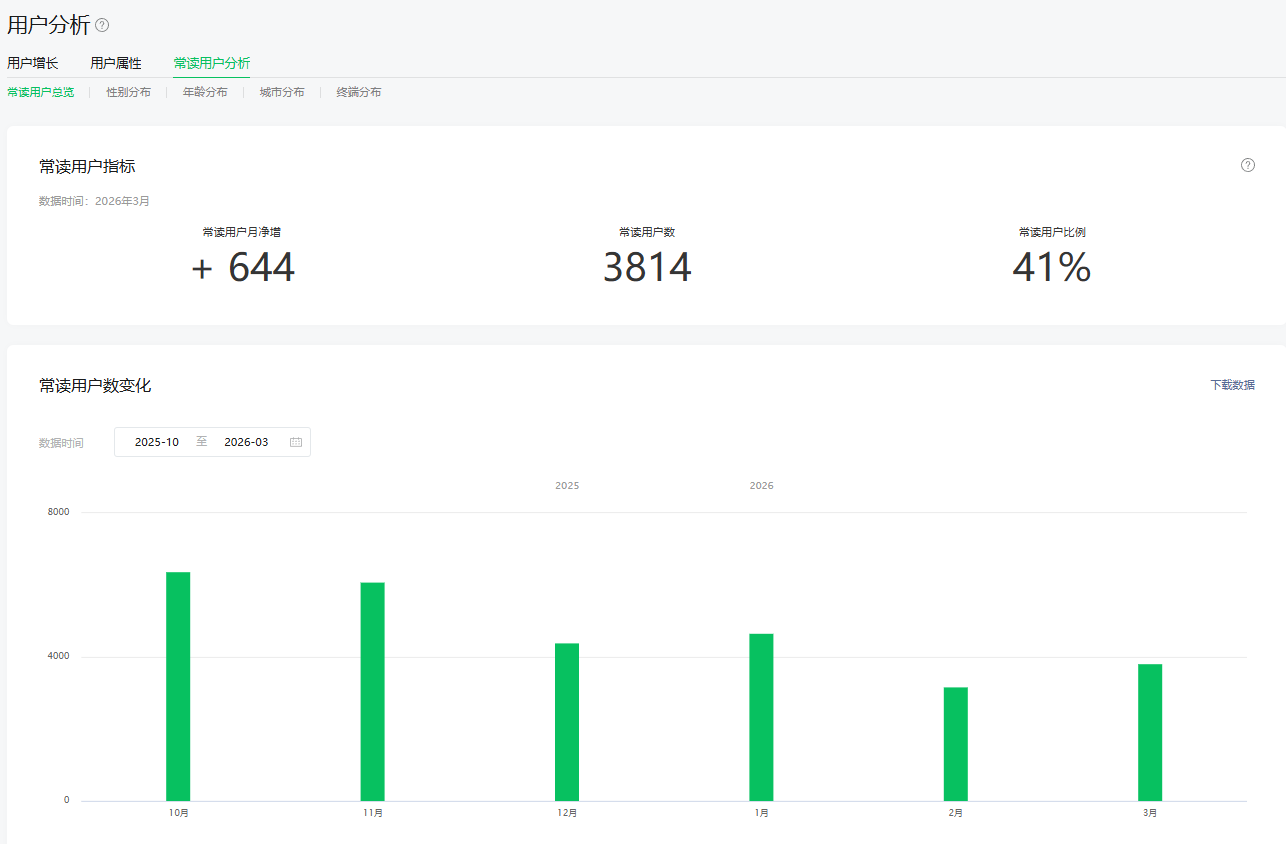Select the 常读用户分析 tab
Image resolution: width=1286 pixels, height=844 pixels.
click(211, 63)
